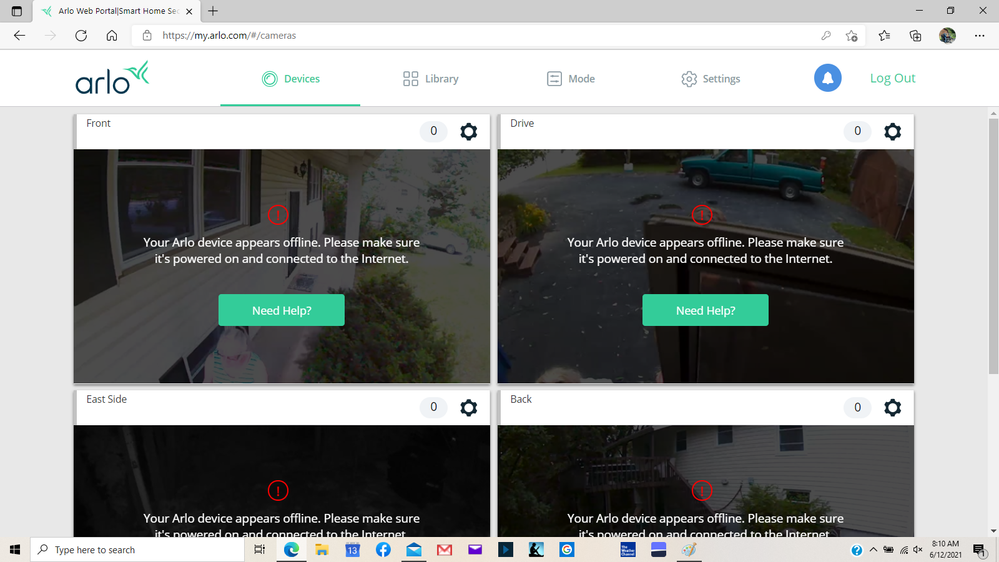Open the browser profile avatar

(x=947, y=36)
